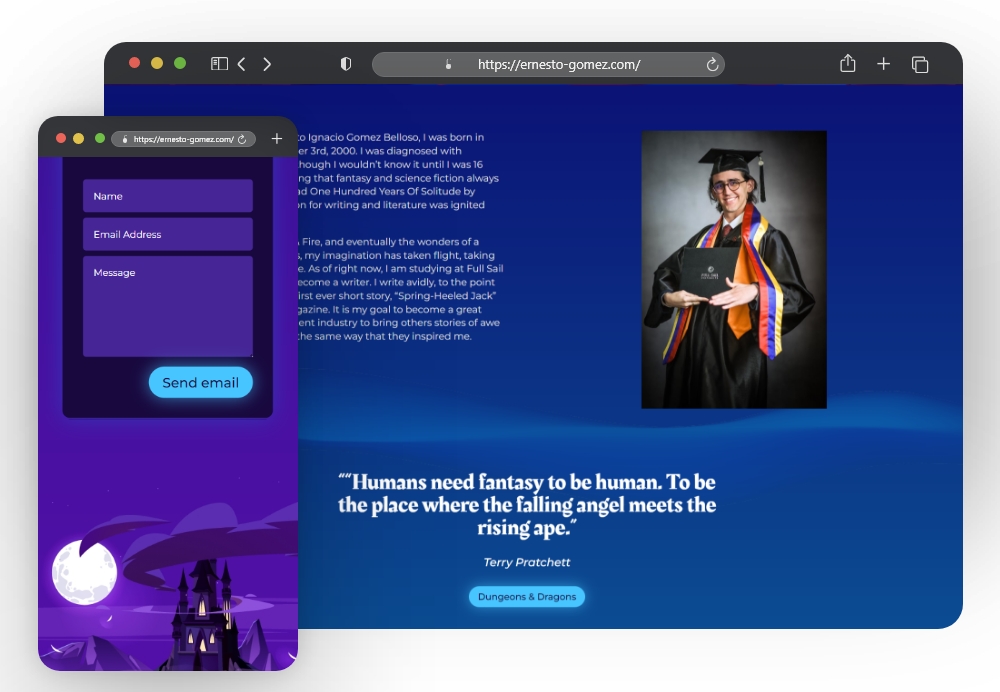Minimize the small browser window with the yellow button
Screen dimensions: 1000x692
(78, 138)
